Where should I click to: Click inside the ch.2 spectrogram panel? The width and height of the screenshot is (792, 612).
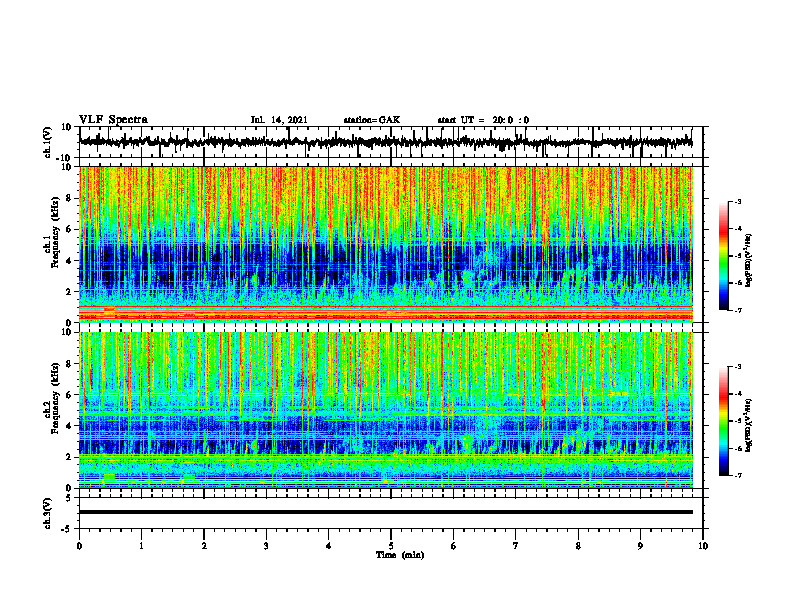coord(385,410)
